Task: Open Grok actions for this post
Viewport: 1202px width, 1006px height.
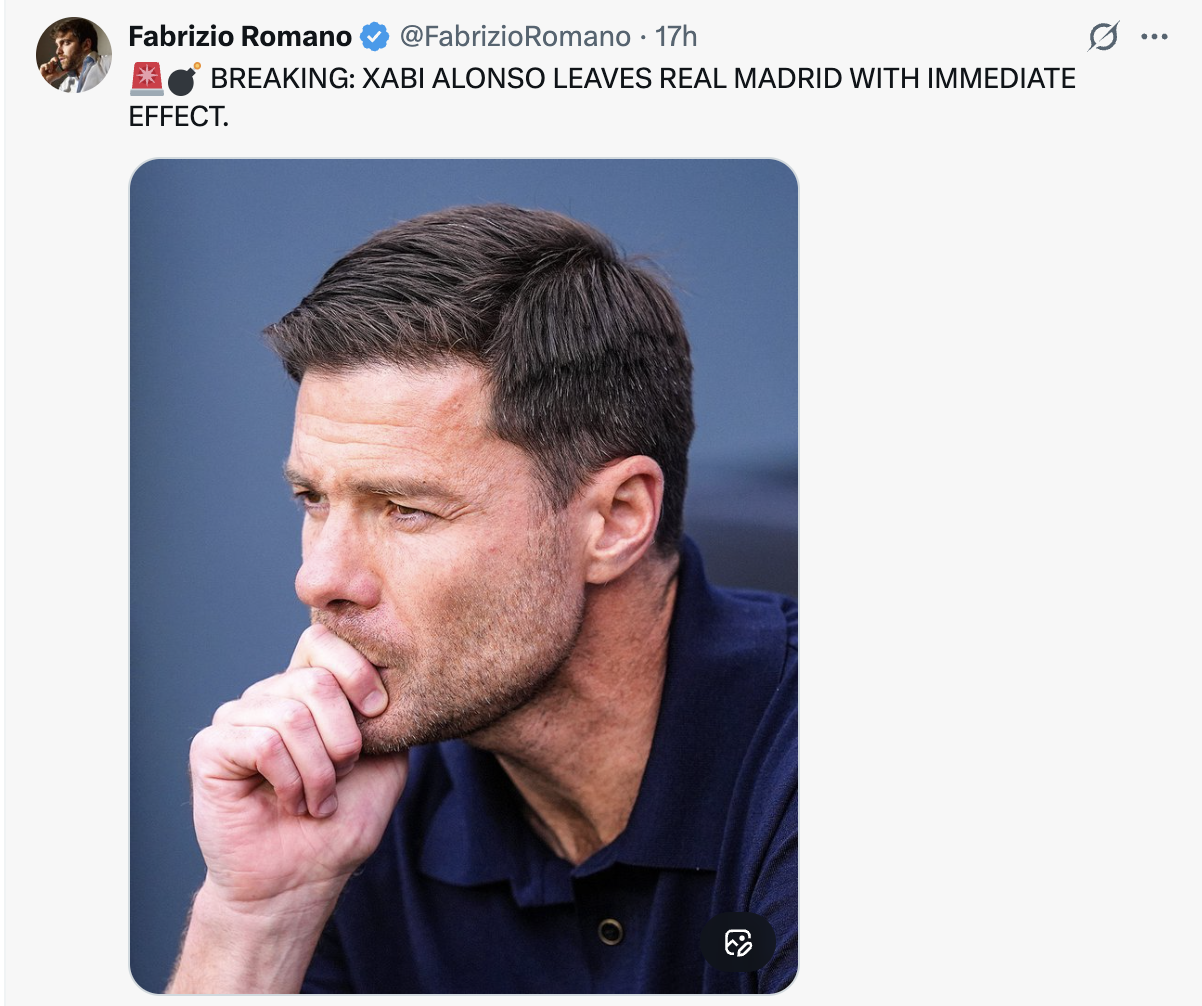Action: 1103,38
